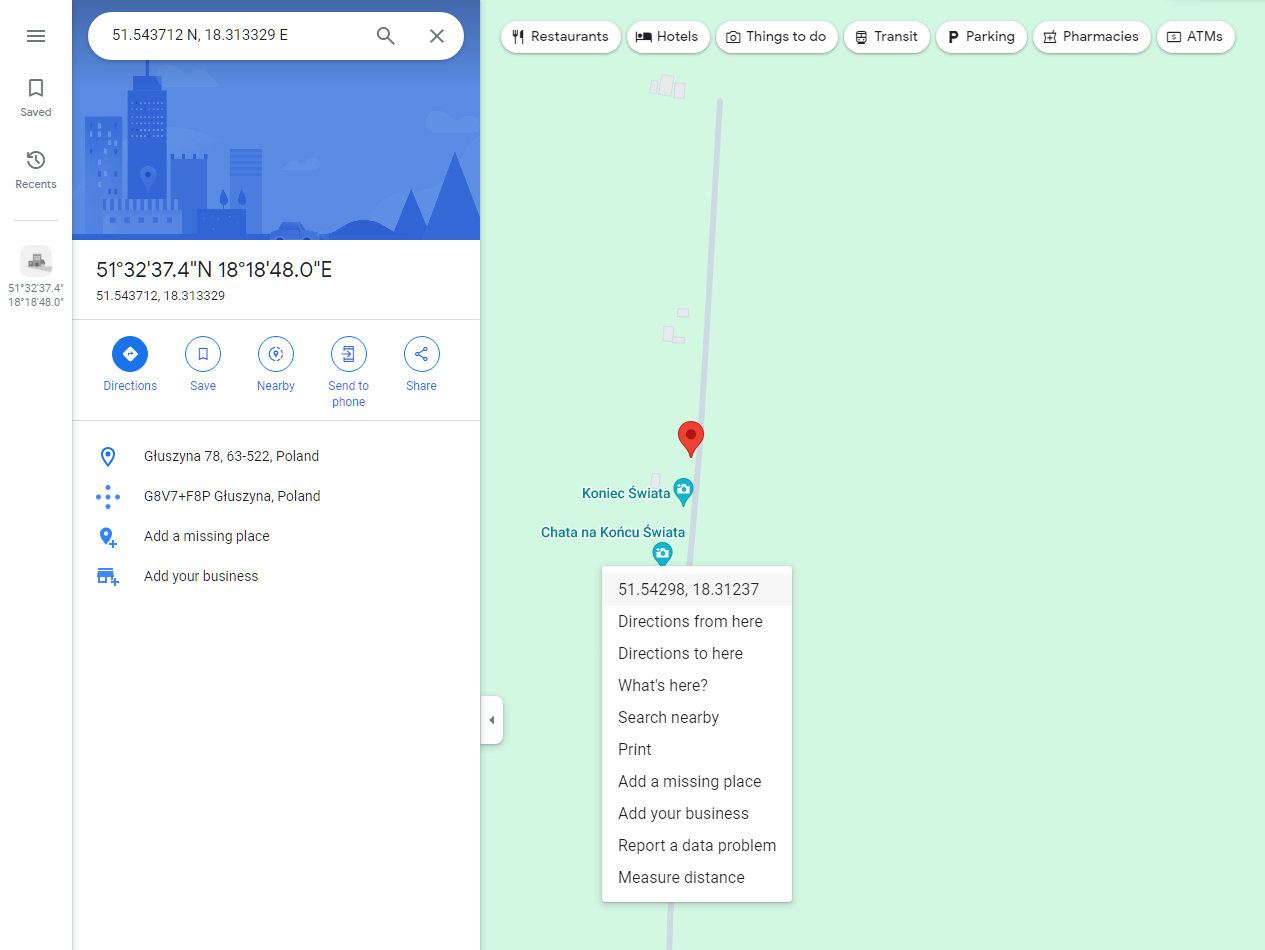
Task: Search Nearby places icon
Action: 276,354
